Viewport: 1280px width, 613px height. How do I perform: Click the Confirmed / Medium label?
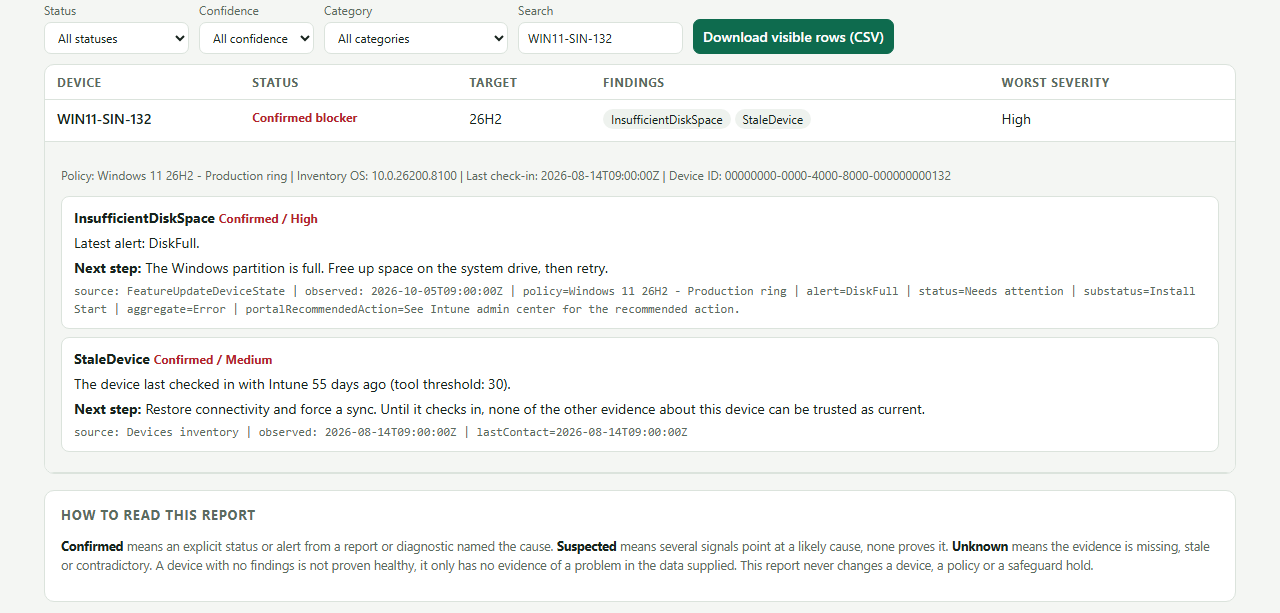click(x=213, y=360)
